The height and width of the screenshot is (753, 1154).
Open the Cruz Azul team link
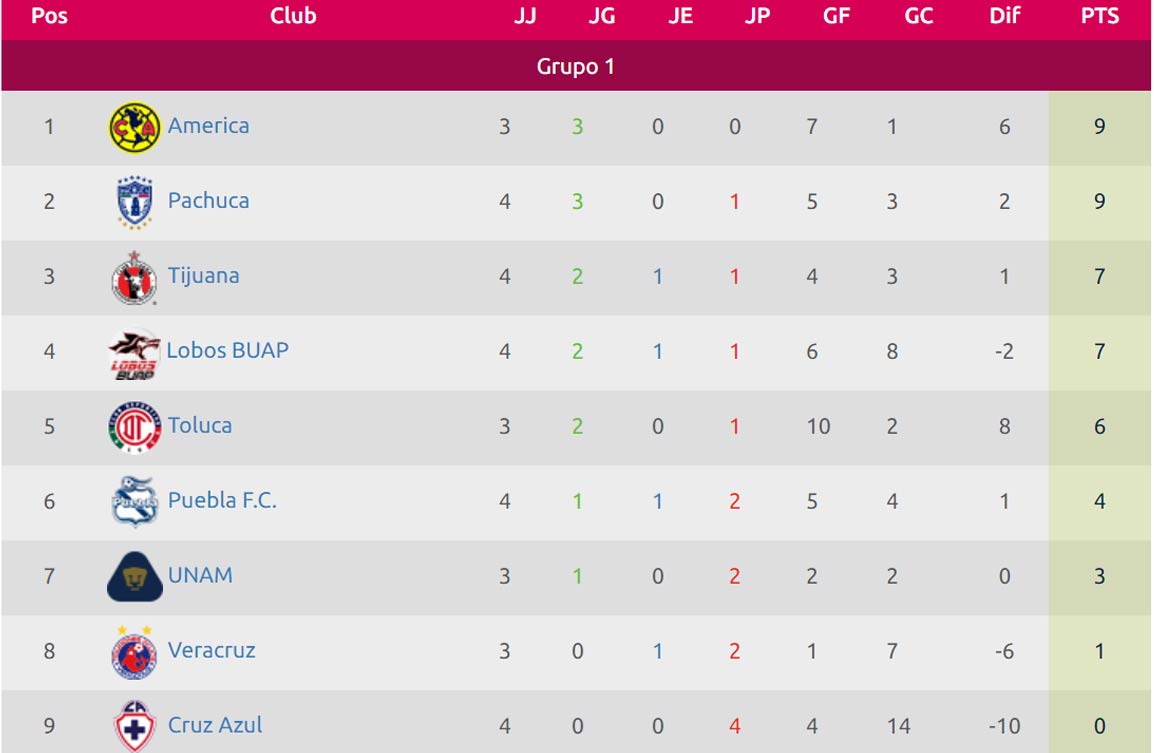[215, 725]
